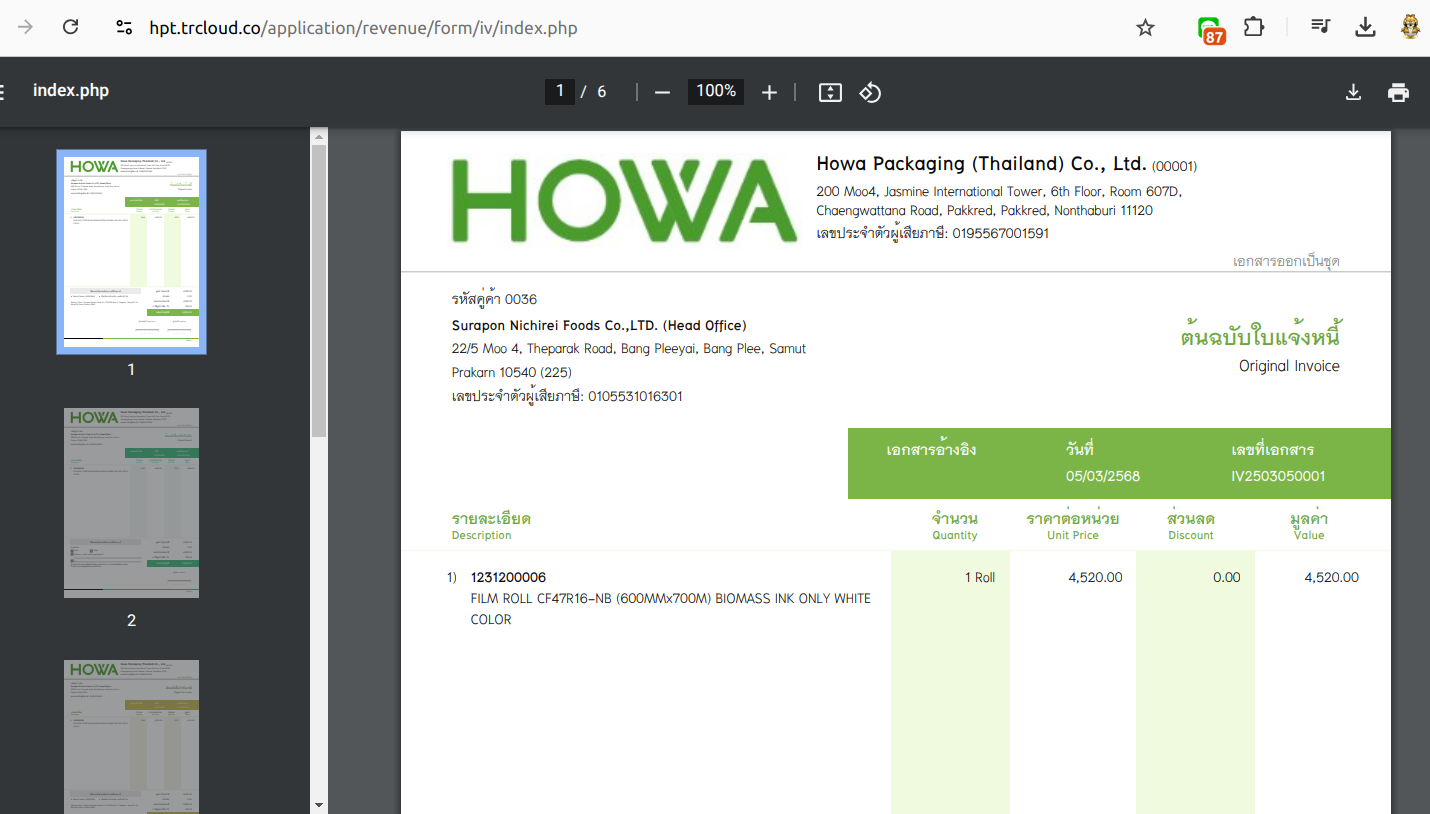Click the Discount column header
The image size is (1430, 814).
pos(1191,526)
